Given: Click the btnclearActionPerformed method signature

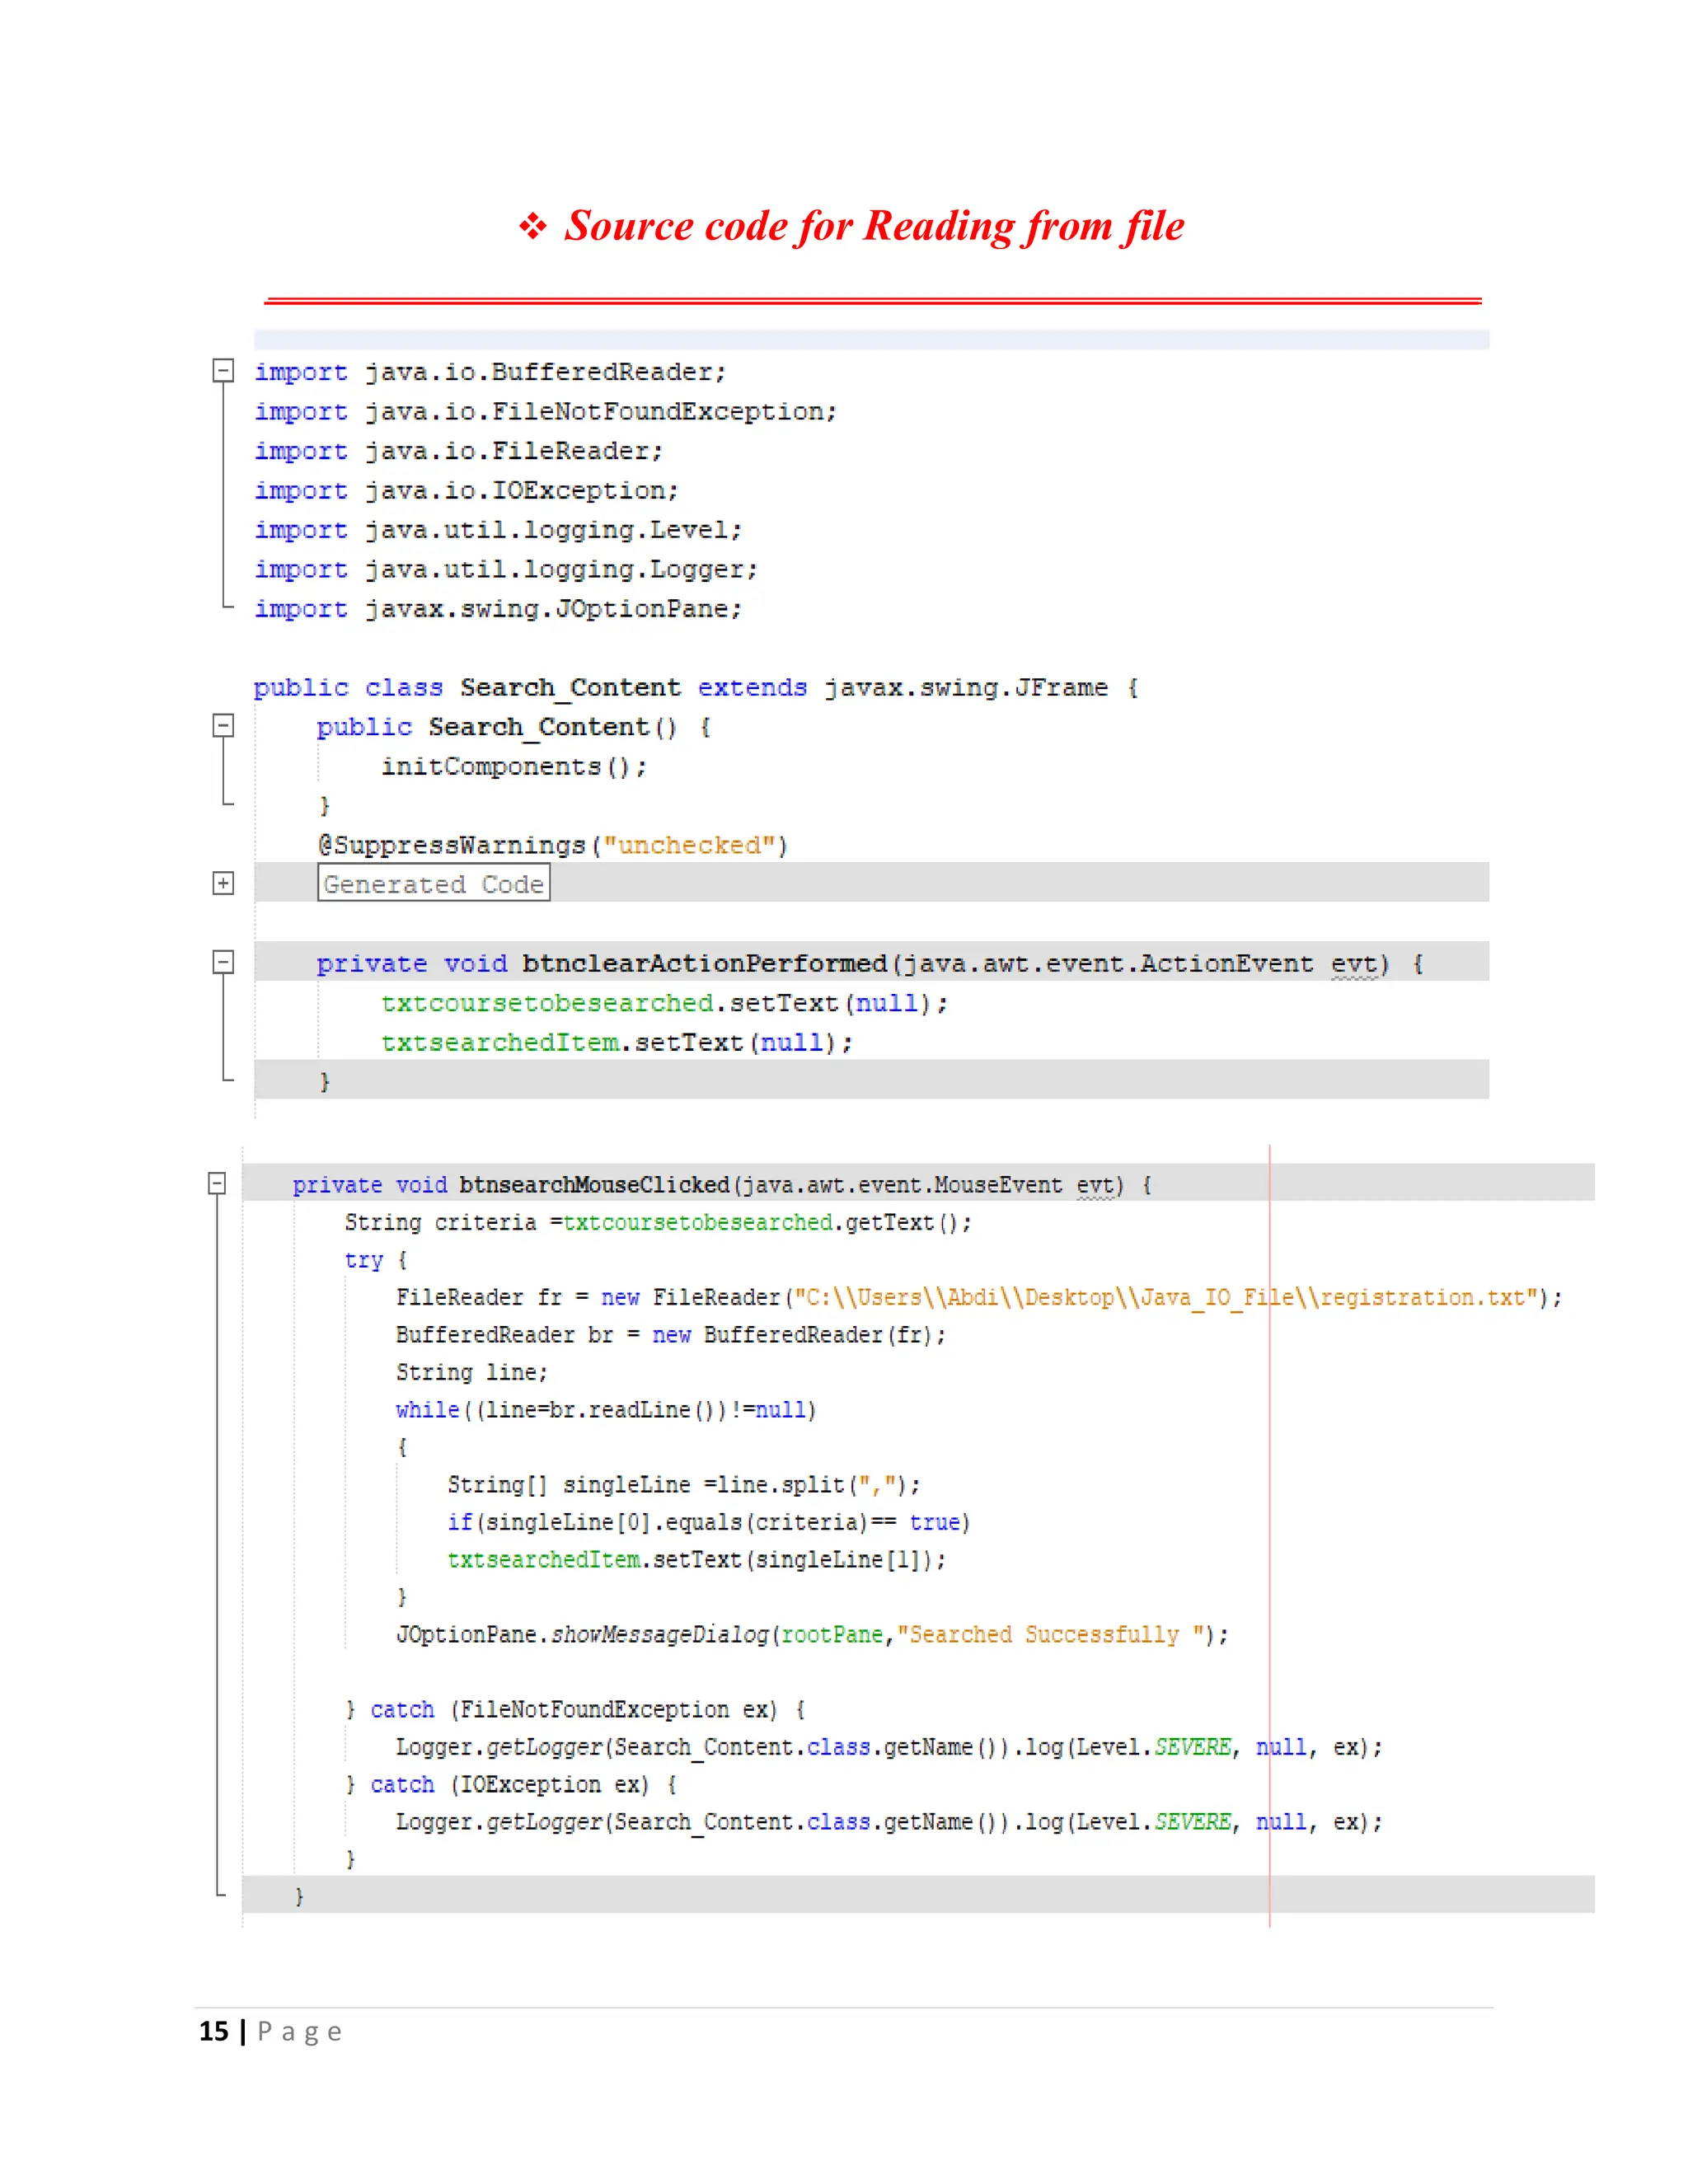Looking at the screenshot, I should (871, 964).
